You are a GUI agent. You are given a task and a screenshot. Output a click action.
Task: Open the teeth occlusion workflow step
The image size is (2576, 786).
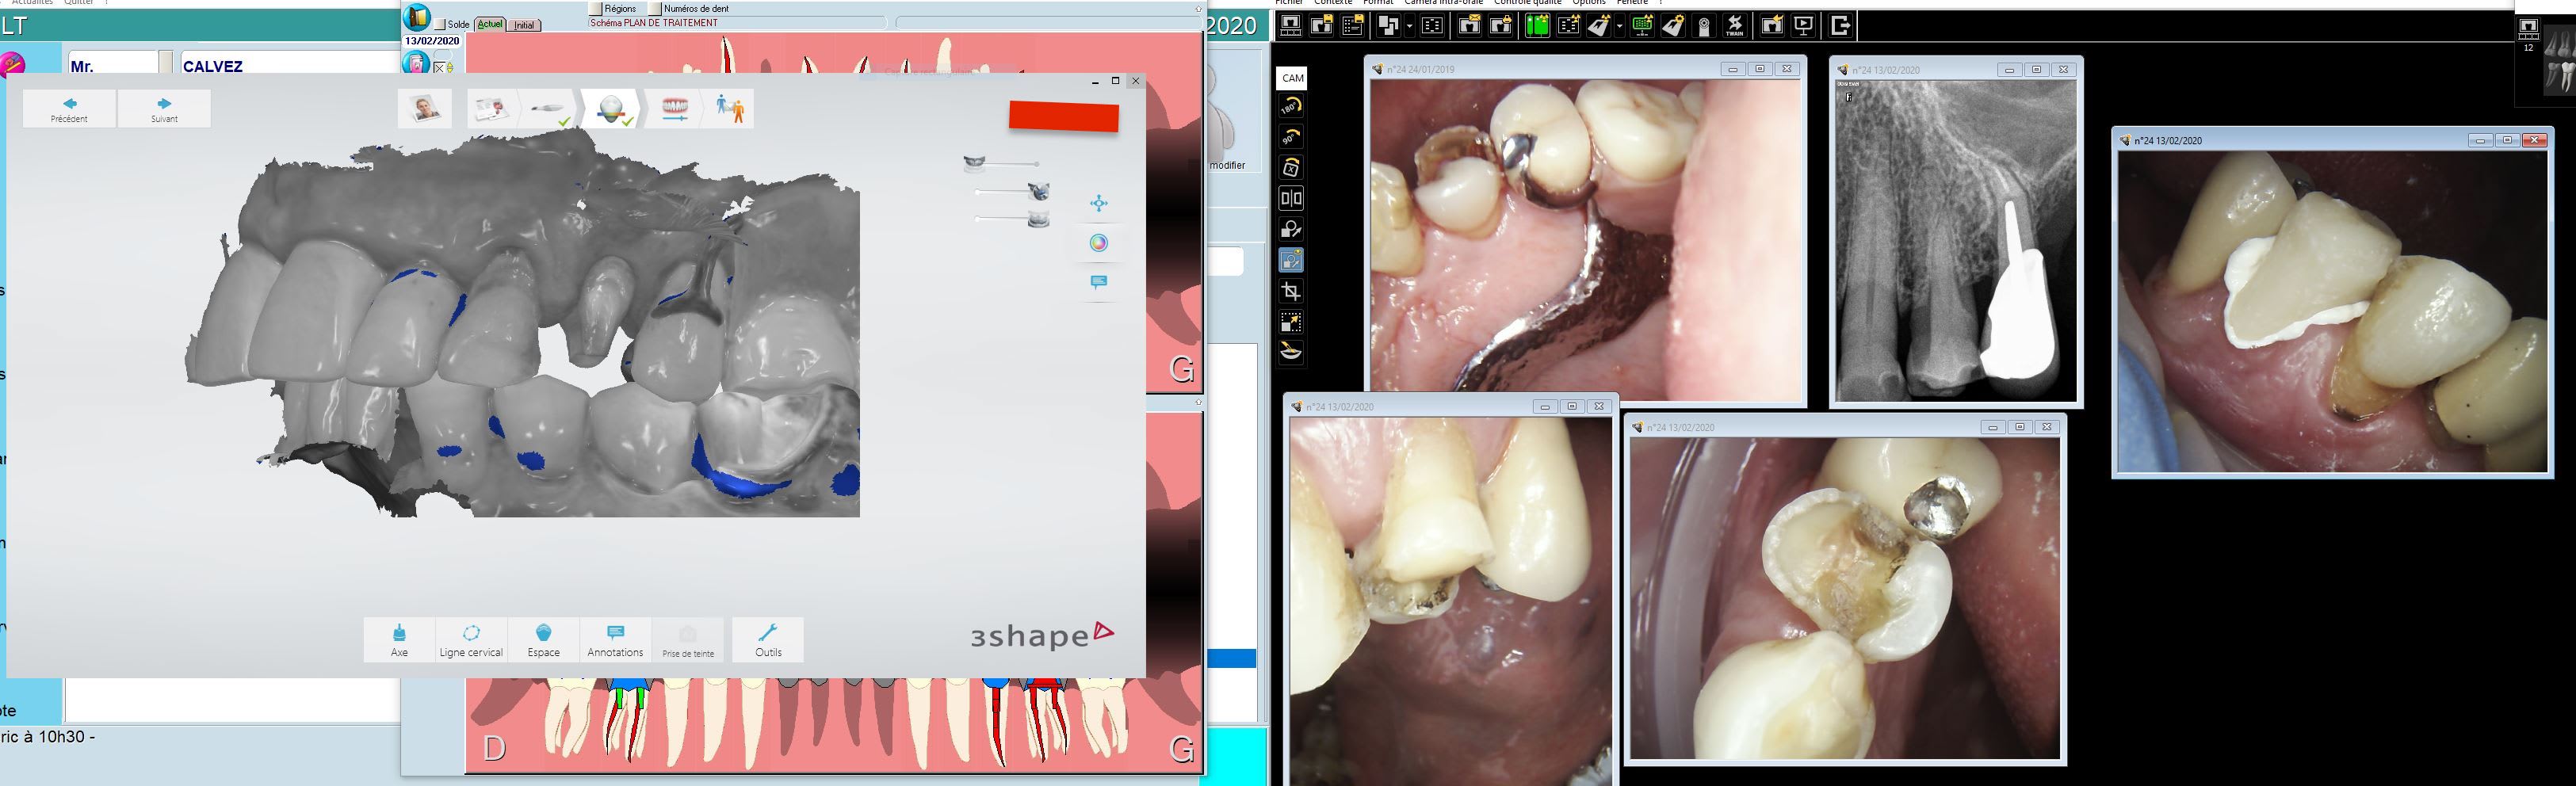click(x=675, y=108)
